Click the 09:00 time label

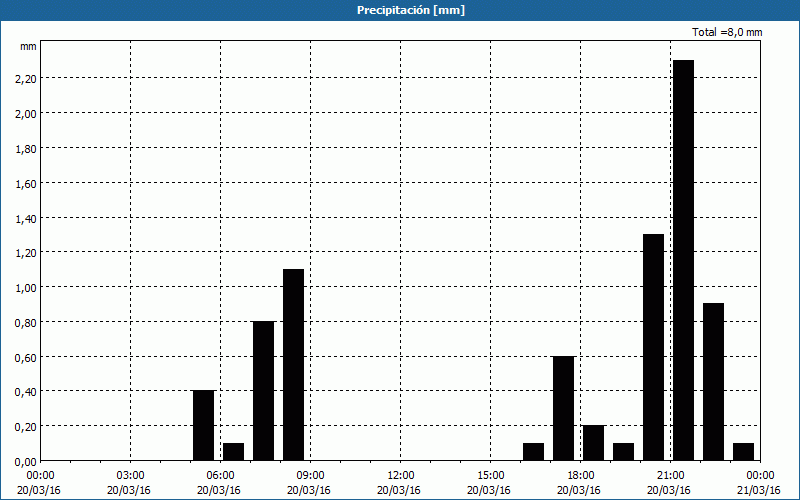(x=310, y=476)
